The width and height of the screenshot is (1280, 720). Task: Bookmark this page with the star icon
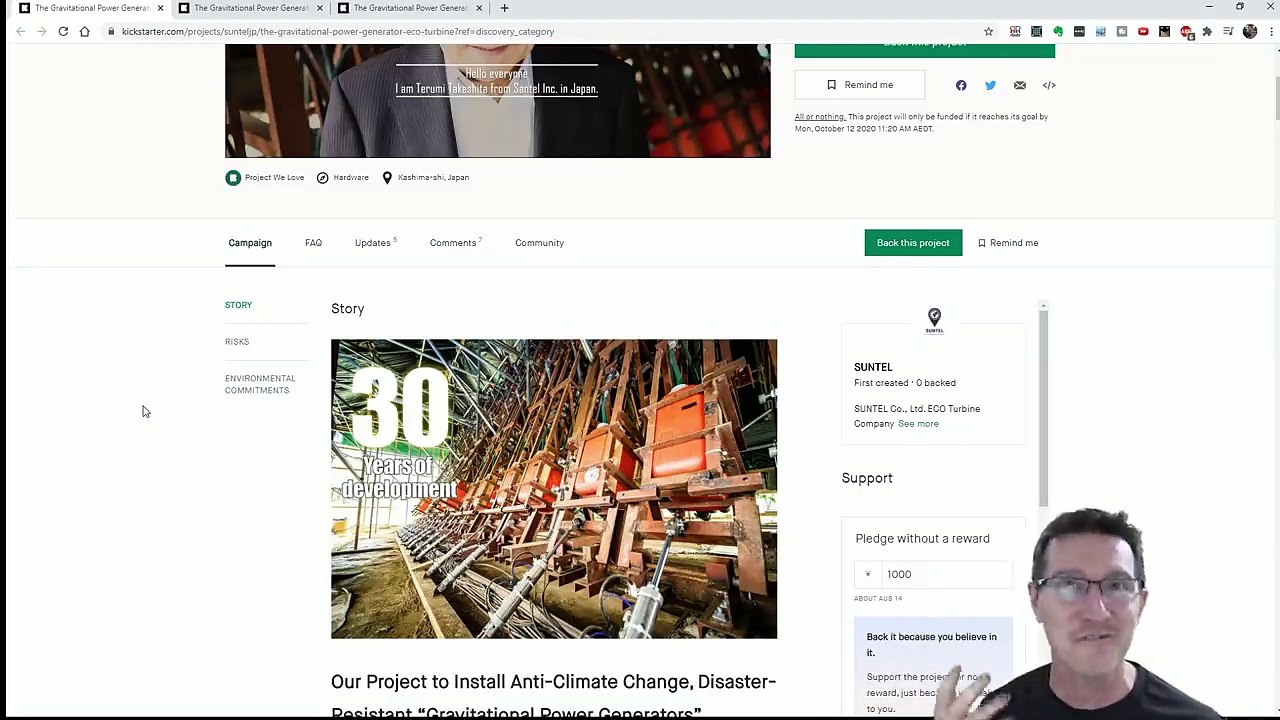[x=988, y=31]
